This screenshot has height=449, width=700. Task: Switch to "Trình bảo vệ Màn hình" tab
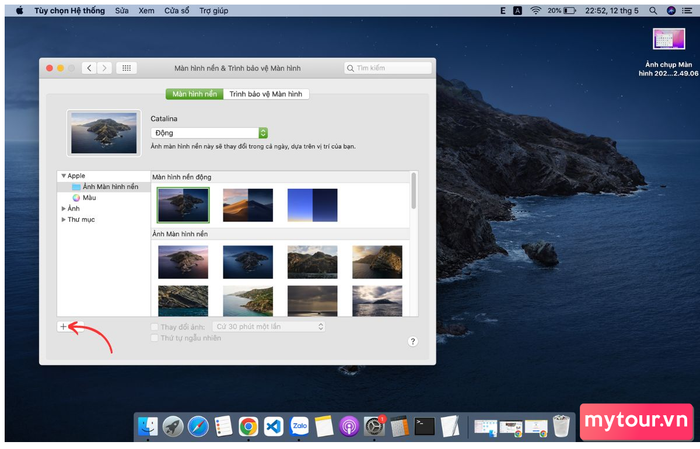[x=267, y=94]
